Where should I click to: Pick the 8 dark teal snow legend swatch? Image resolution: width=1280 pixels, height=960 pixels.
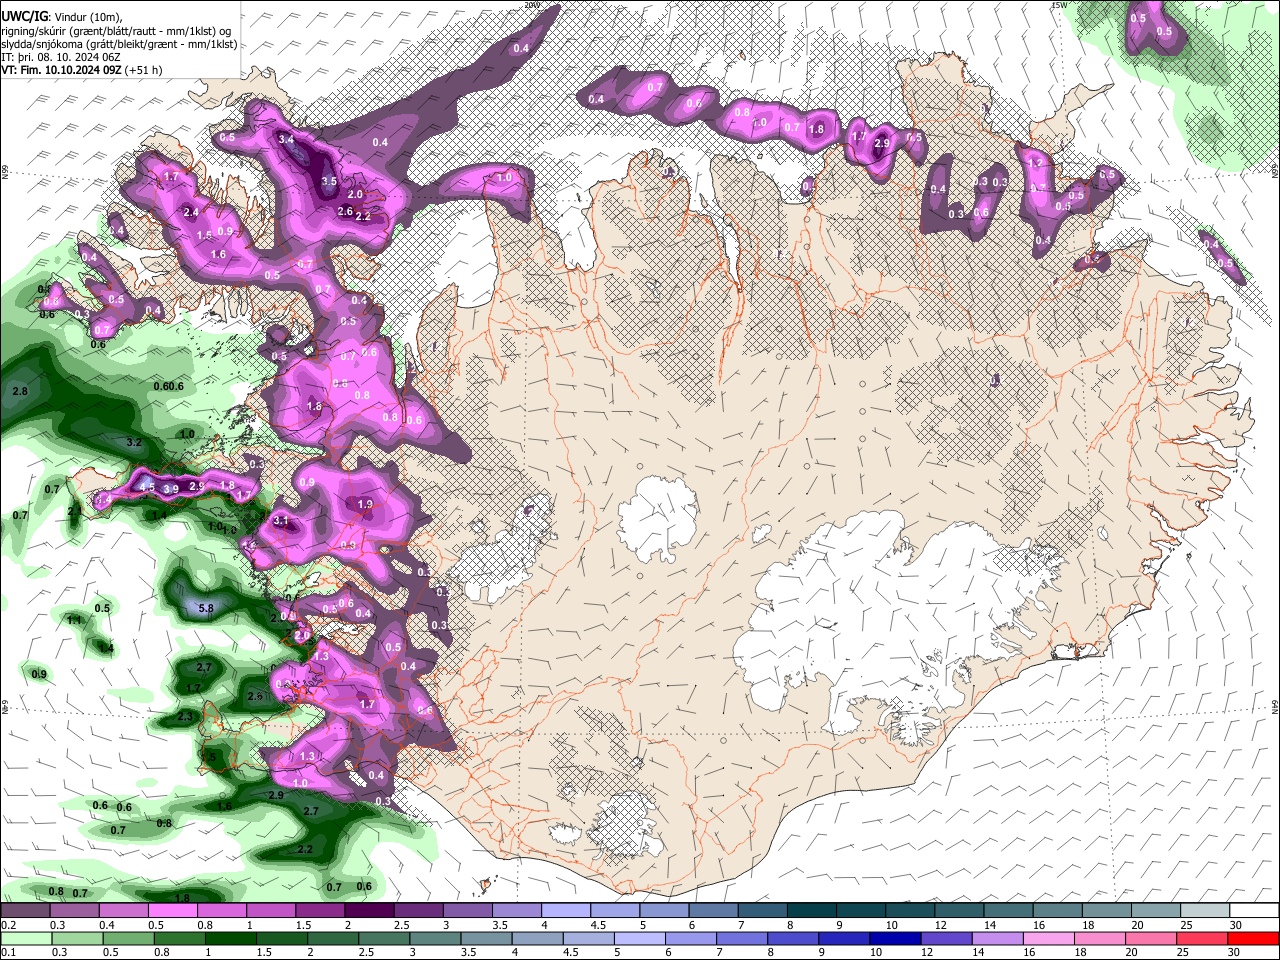(x=811, y=911)
